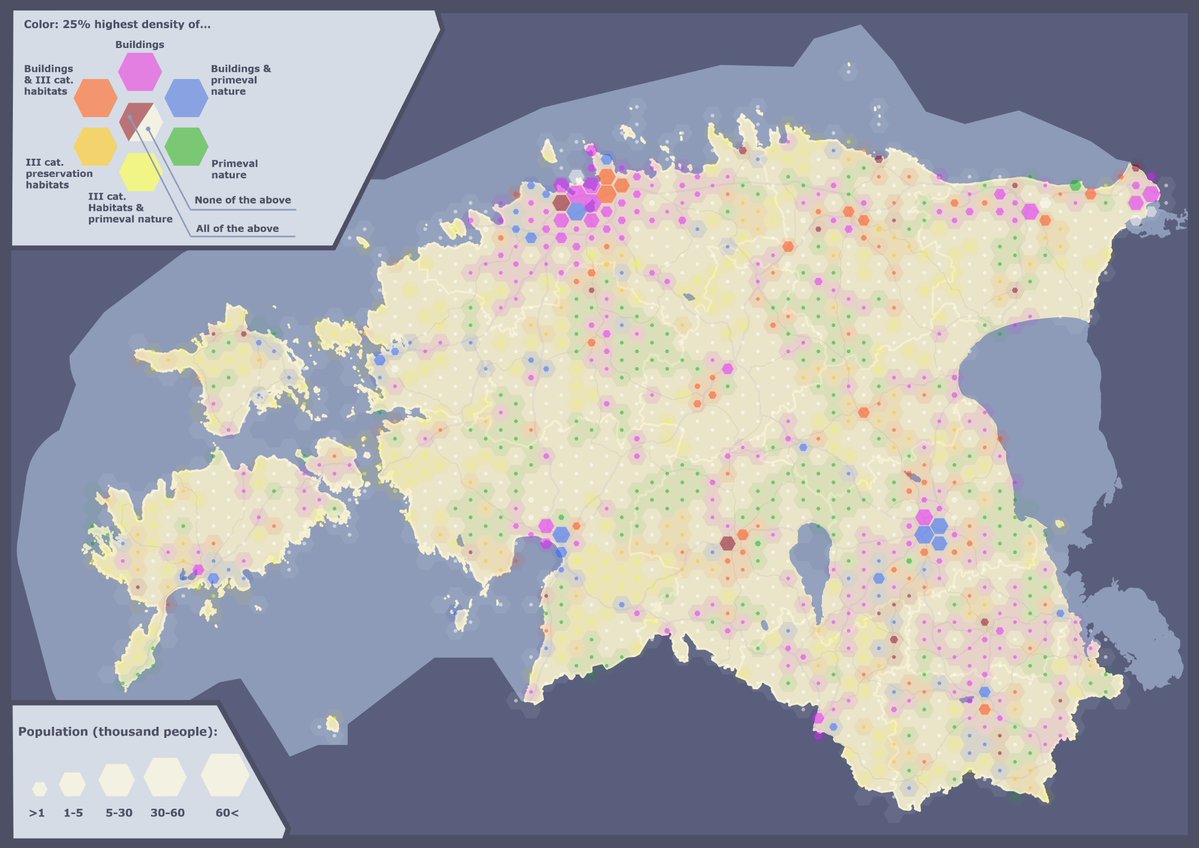This screenshot has height=848, width=1199.
Task: Click the pale yellow Habitats & primeval nature hexagon
Action: [140, 171]
